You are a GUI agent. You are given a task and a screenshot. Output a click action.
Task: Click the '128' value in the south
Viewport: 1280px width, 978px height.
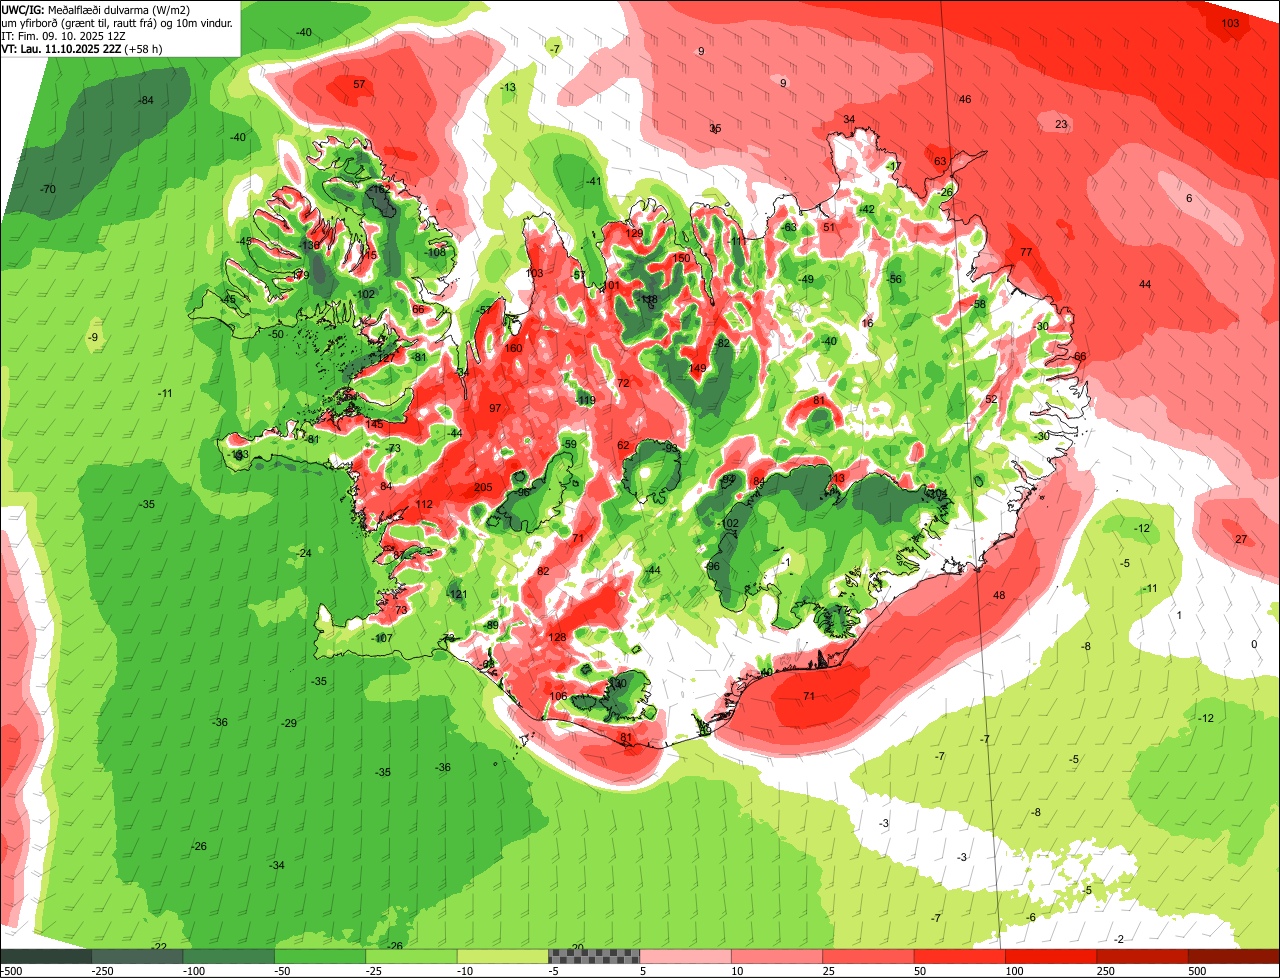[x=558, y=638]
